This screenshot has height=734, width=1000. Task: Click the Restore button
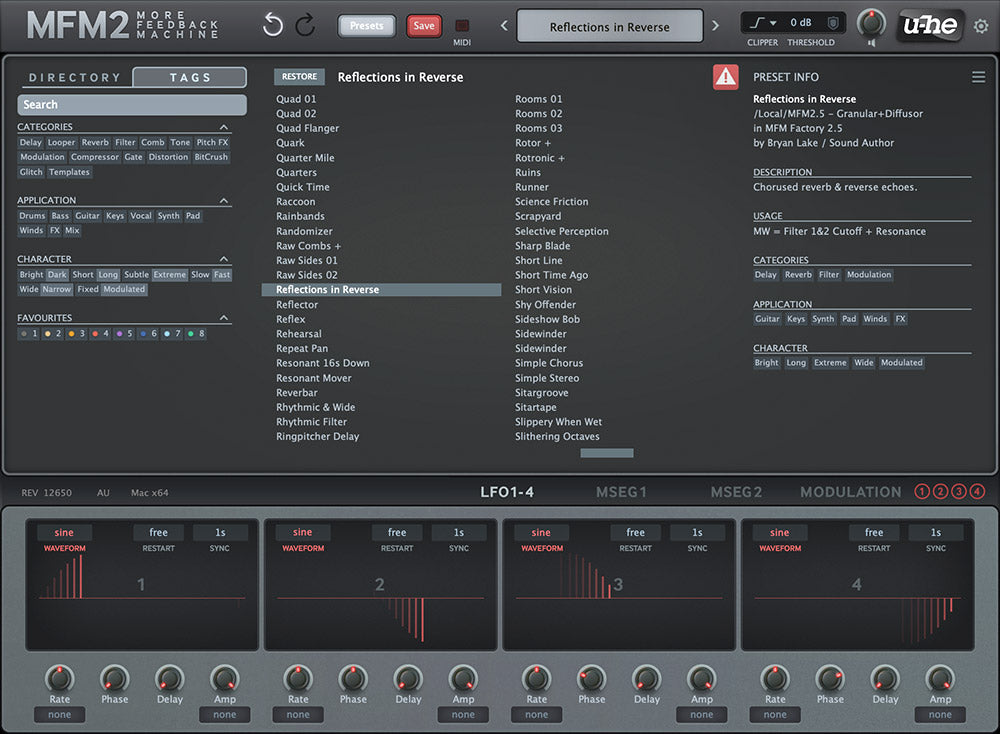coord(299,77)
